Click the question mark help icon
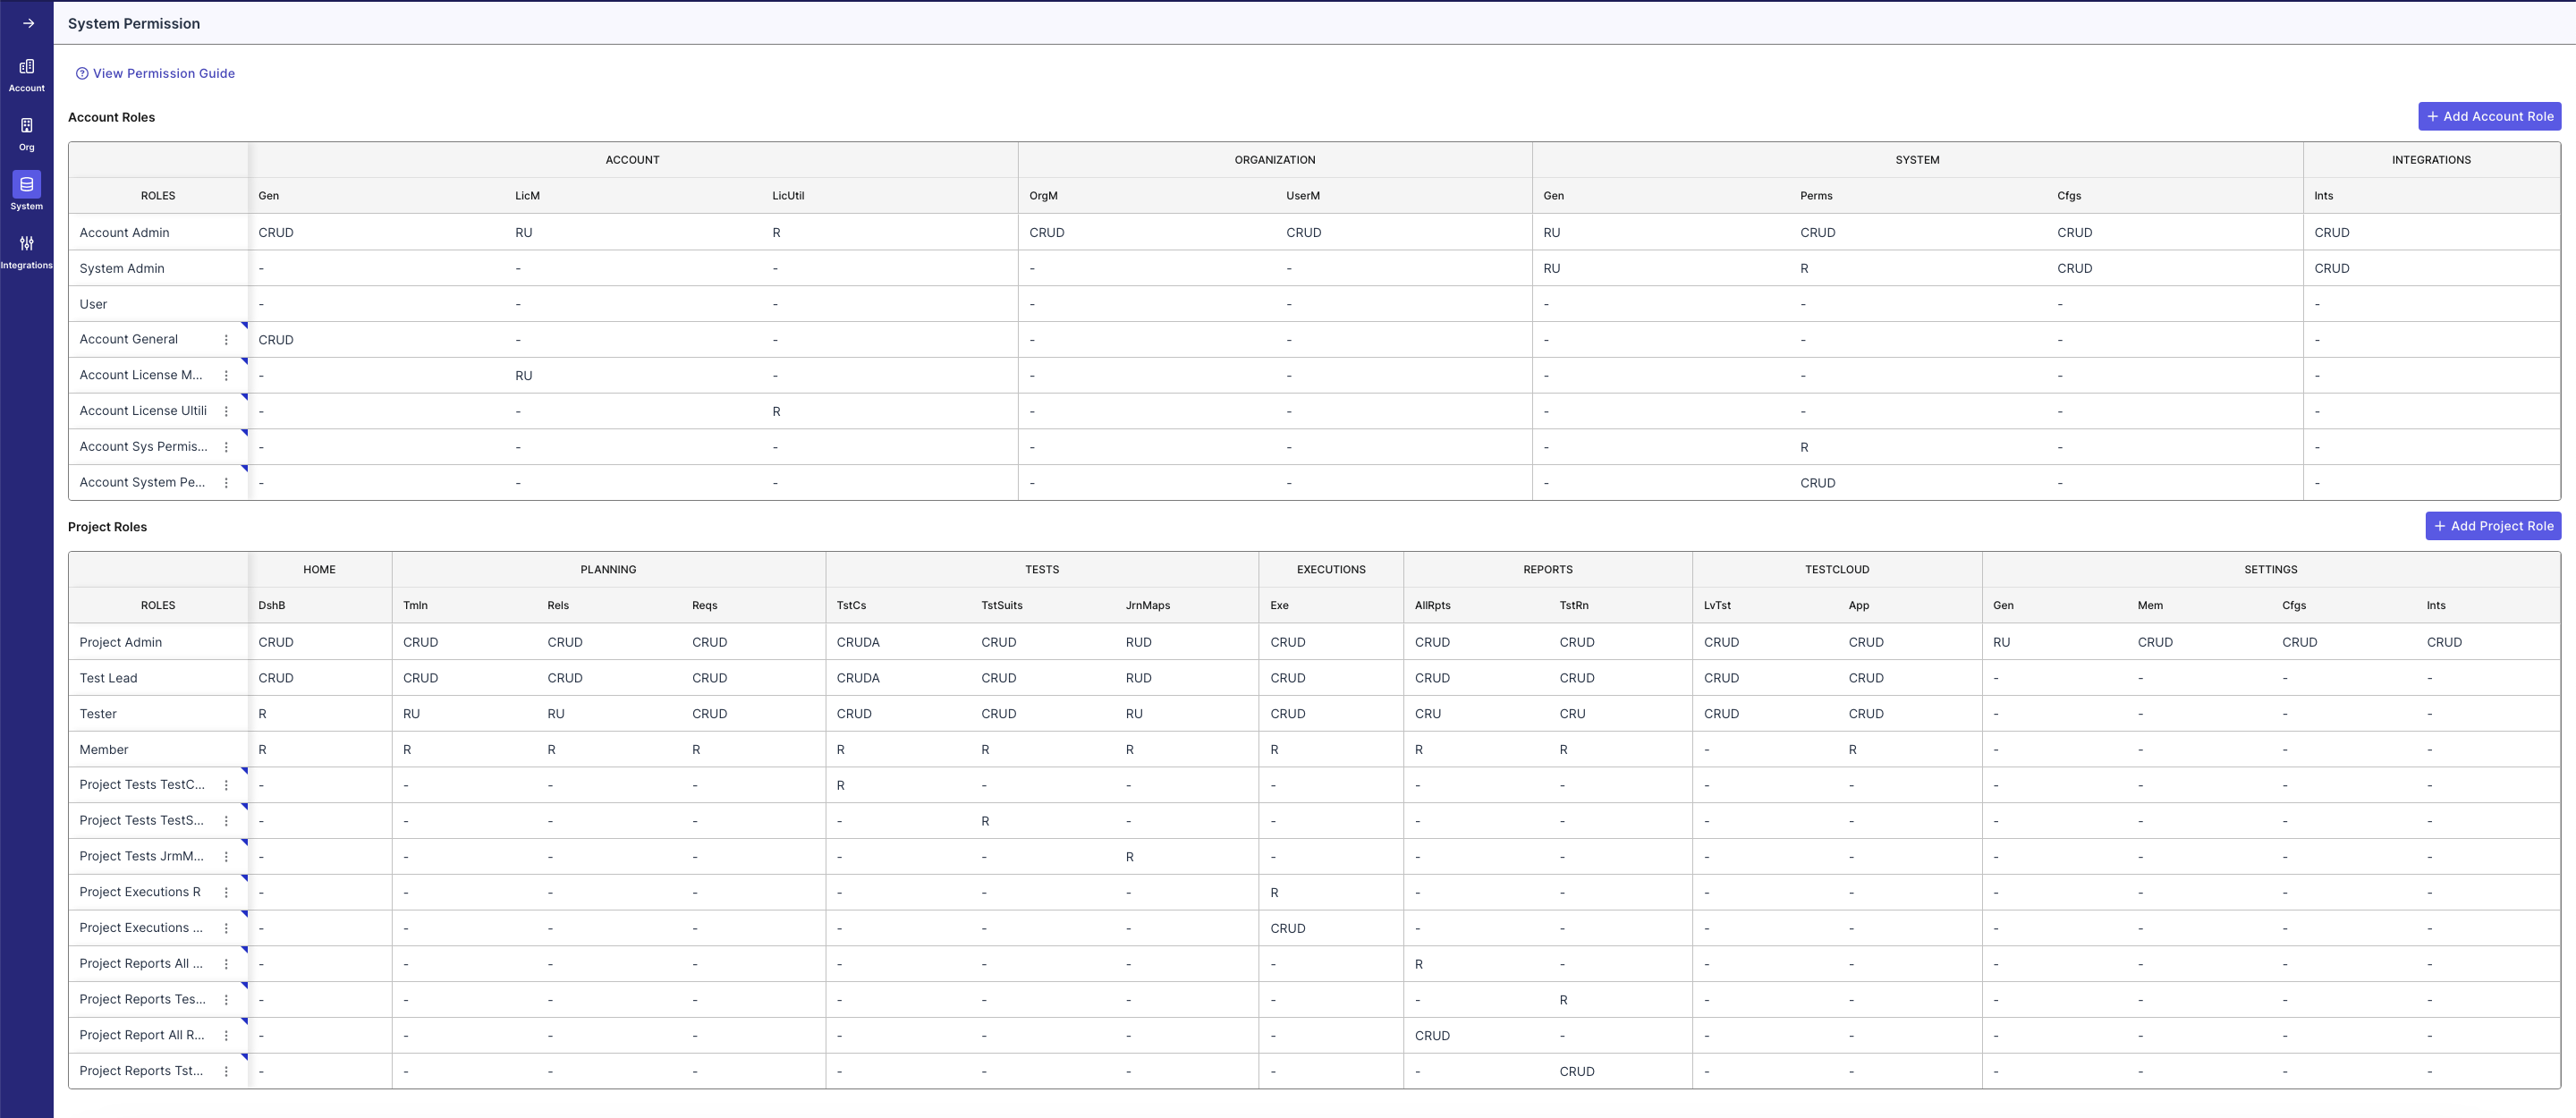Image resolution: width=2576 pixels, height=1118 pixels. click(x=82, y=73)
